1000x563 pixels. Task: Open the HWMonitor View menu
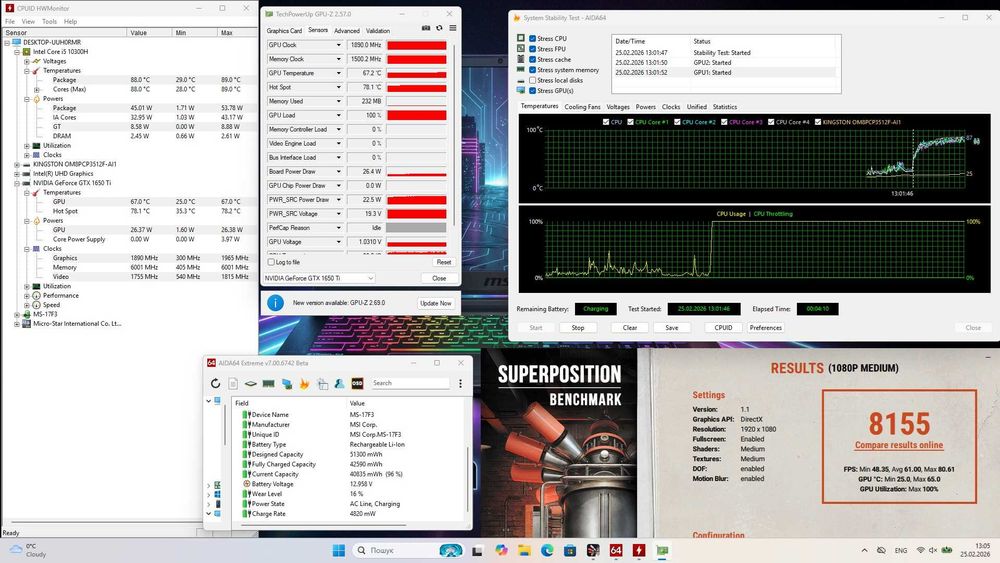[28, 21]
